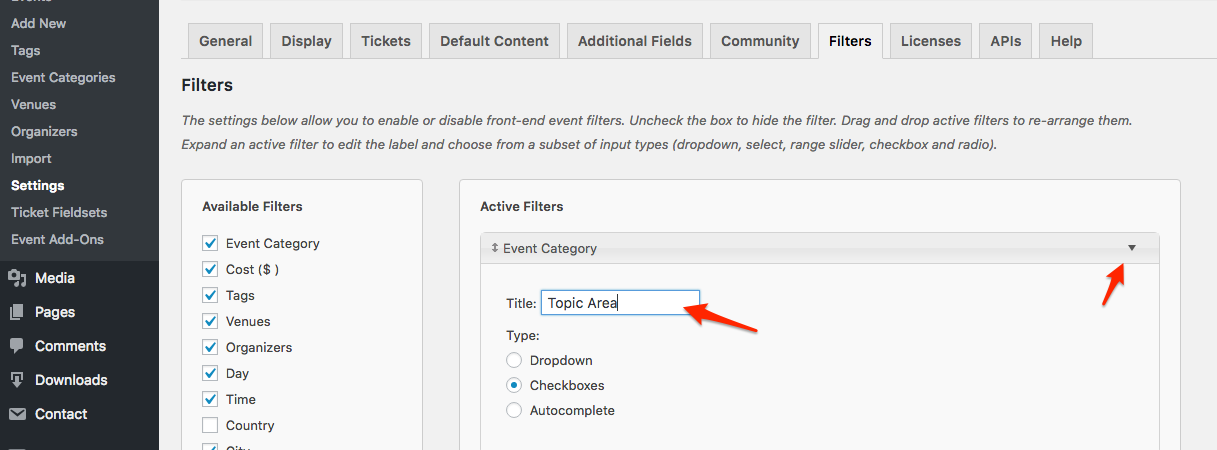The height and width of the screenshot is (450, 1217).
Task: Open Venues from the sidebar menu
Action: (x=33, y=104)
